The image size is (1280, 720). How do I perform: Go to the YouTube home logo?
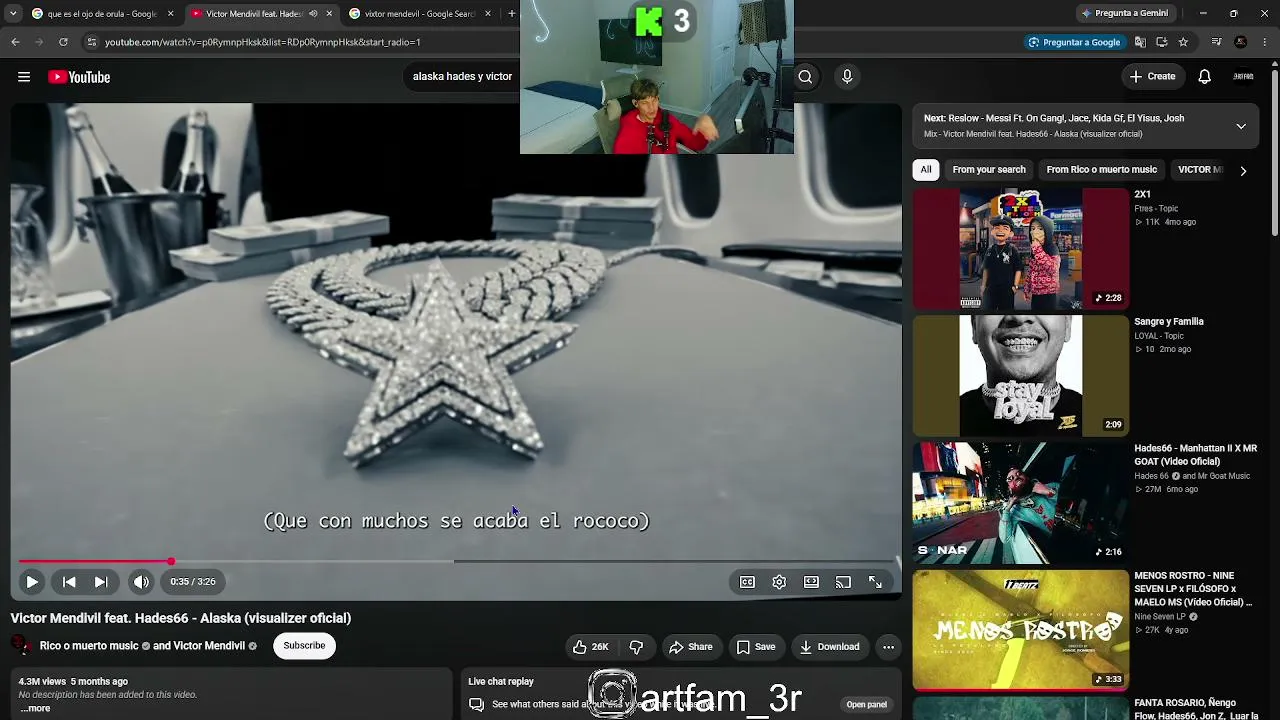[x=79, y=77]
